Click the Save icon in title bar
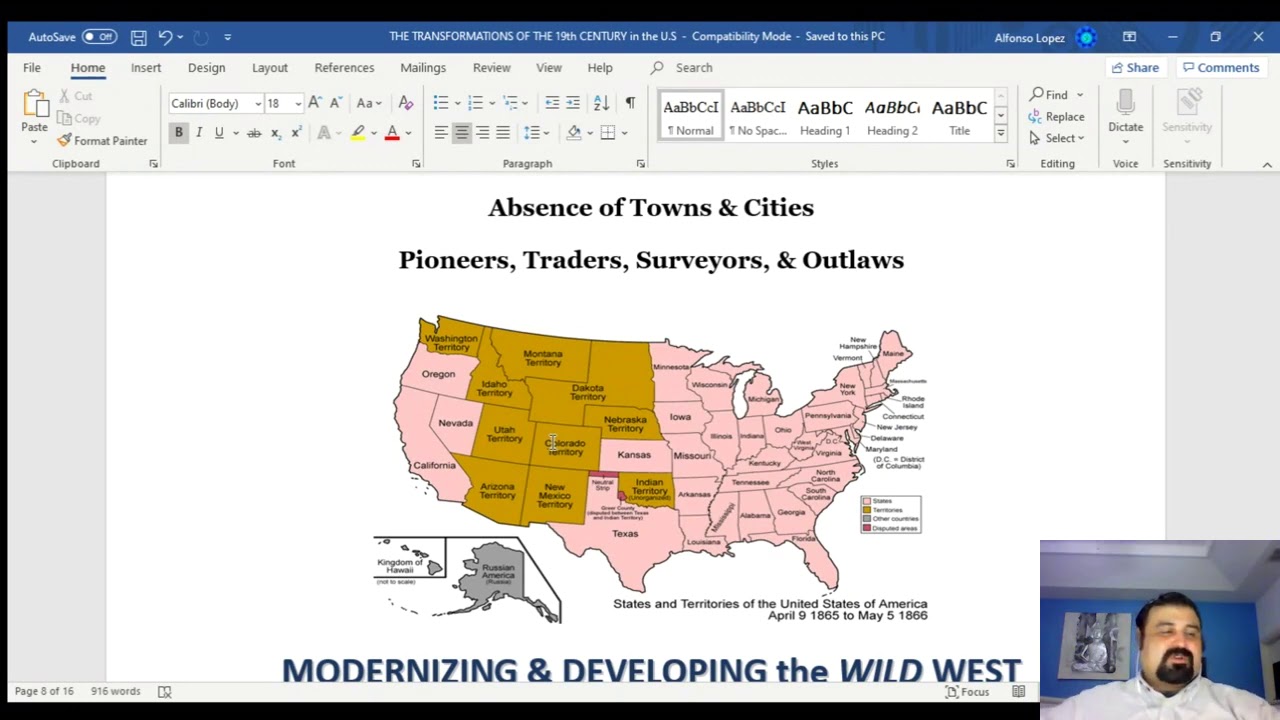The image size is (1280, 720). click(139, 37)
